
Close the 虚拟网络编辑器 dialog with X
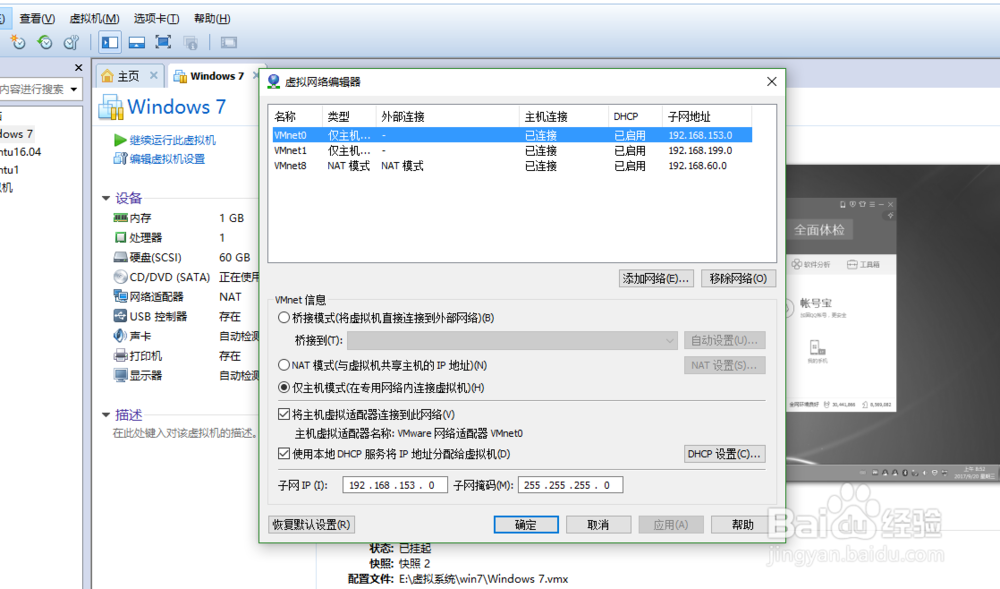click(772, 82)
